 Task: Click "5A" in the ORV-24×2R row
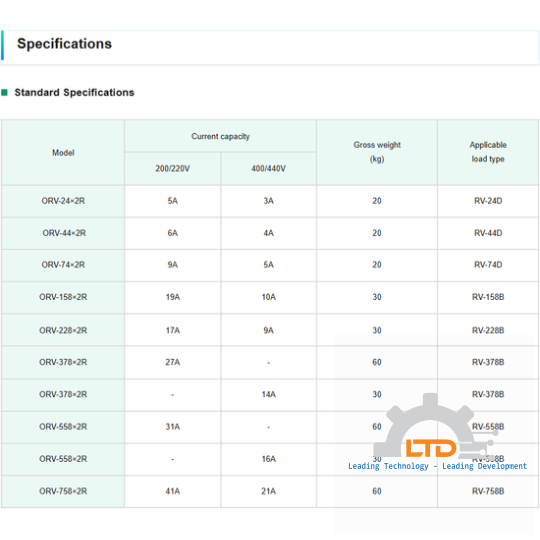pyautogui.click(x=173, y=201)
